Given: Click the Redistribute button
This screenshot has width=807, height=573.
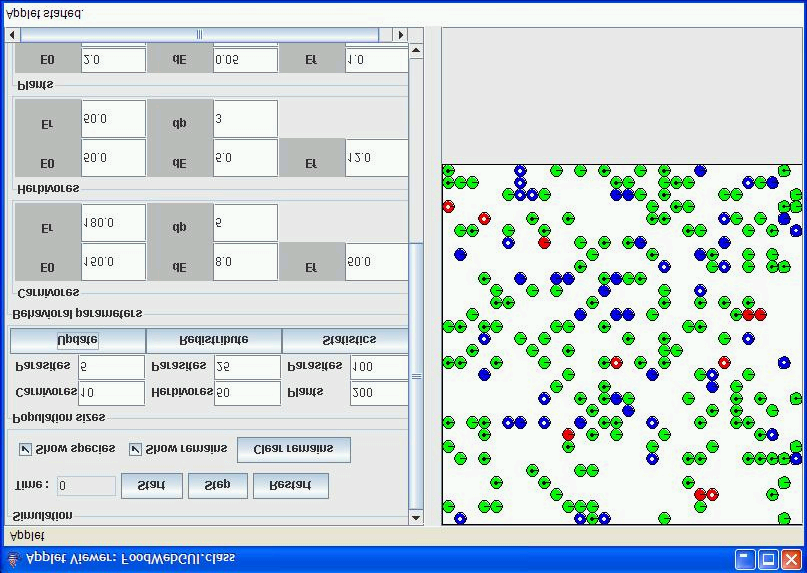Looking at the screenshot, I should click(x=214, y=340).
